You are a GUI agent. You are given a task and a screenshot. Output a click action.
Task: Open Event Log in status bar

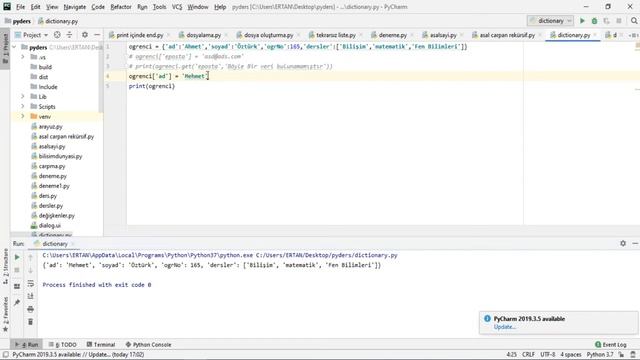coord(611,344)
